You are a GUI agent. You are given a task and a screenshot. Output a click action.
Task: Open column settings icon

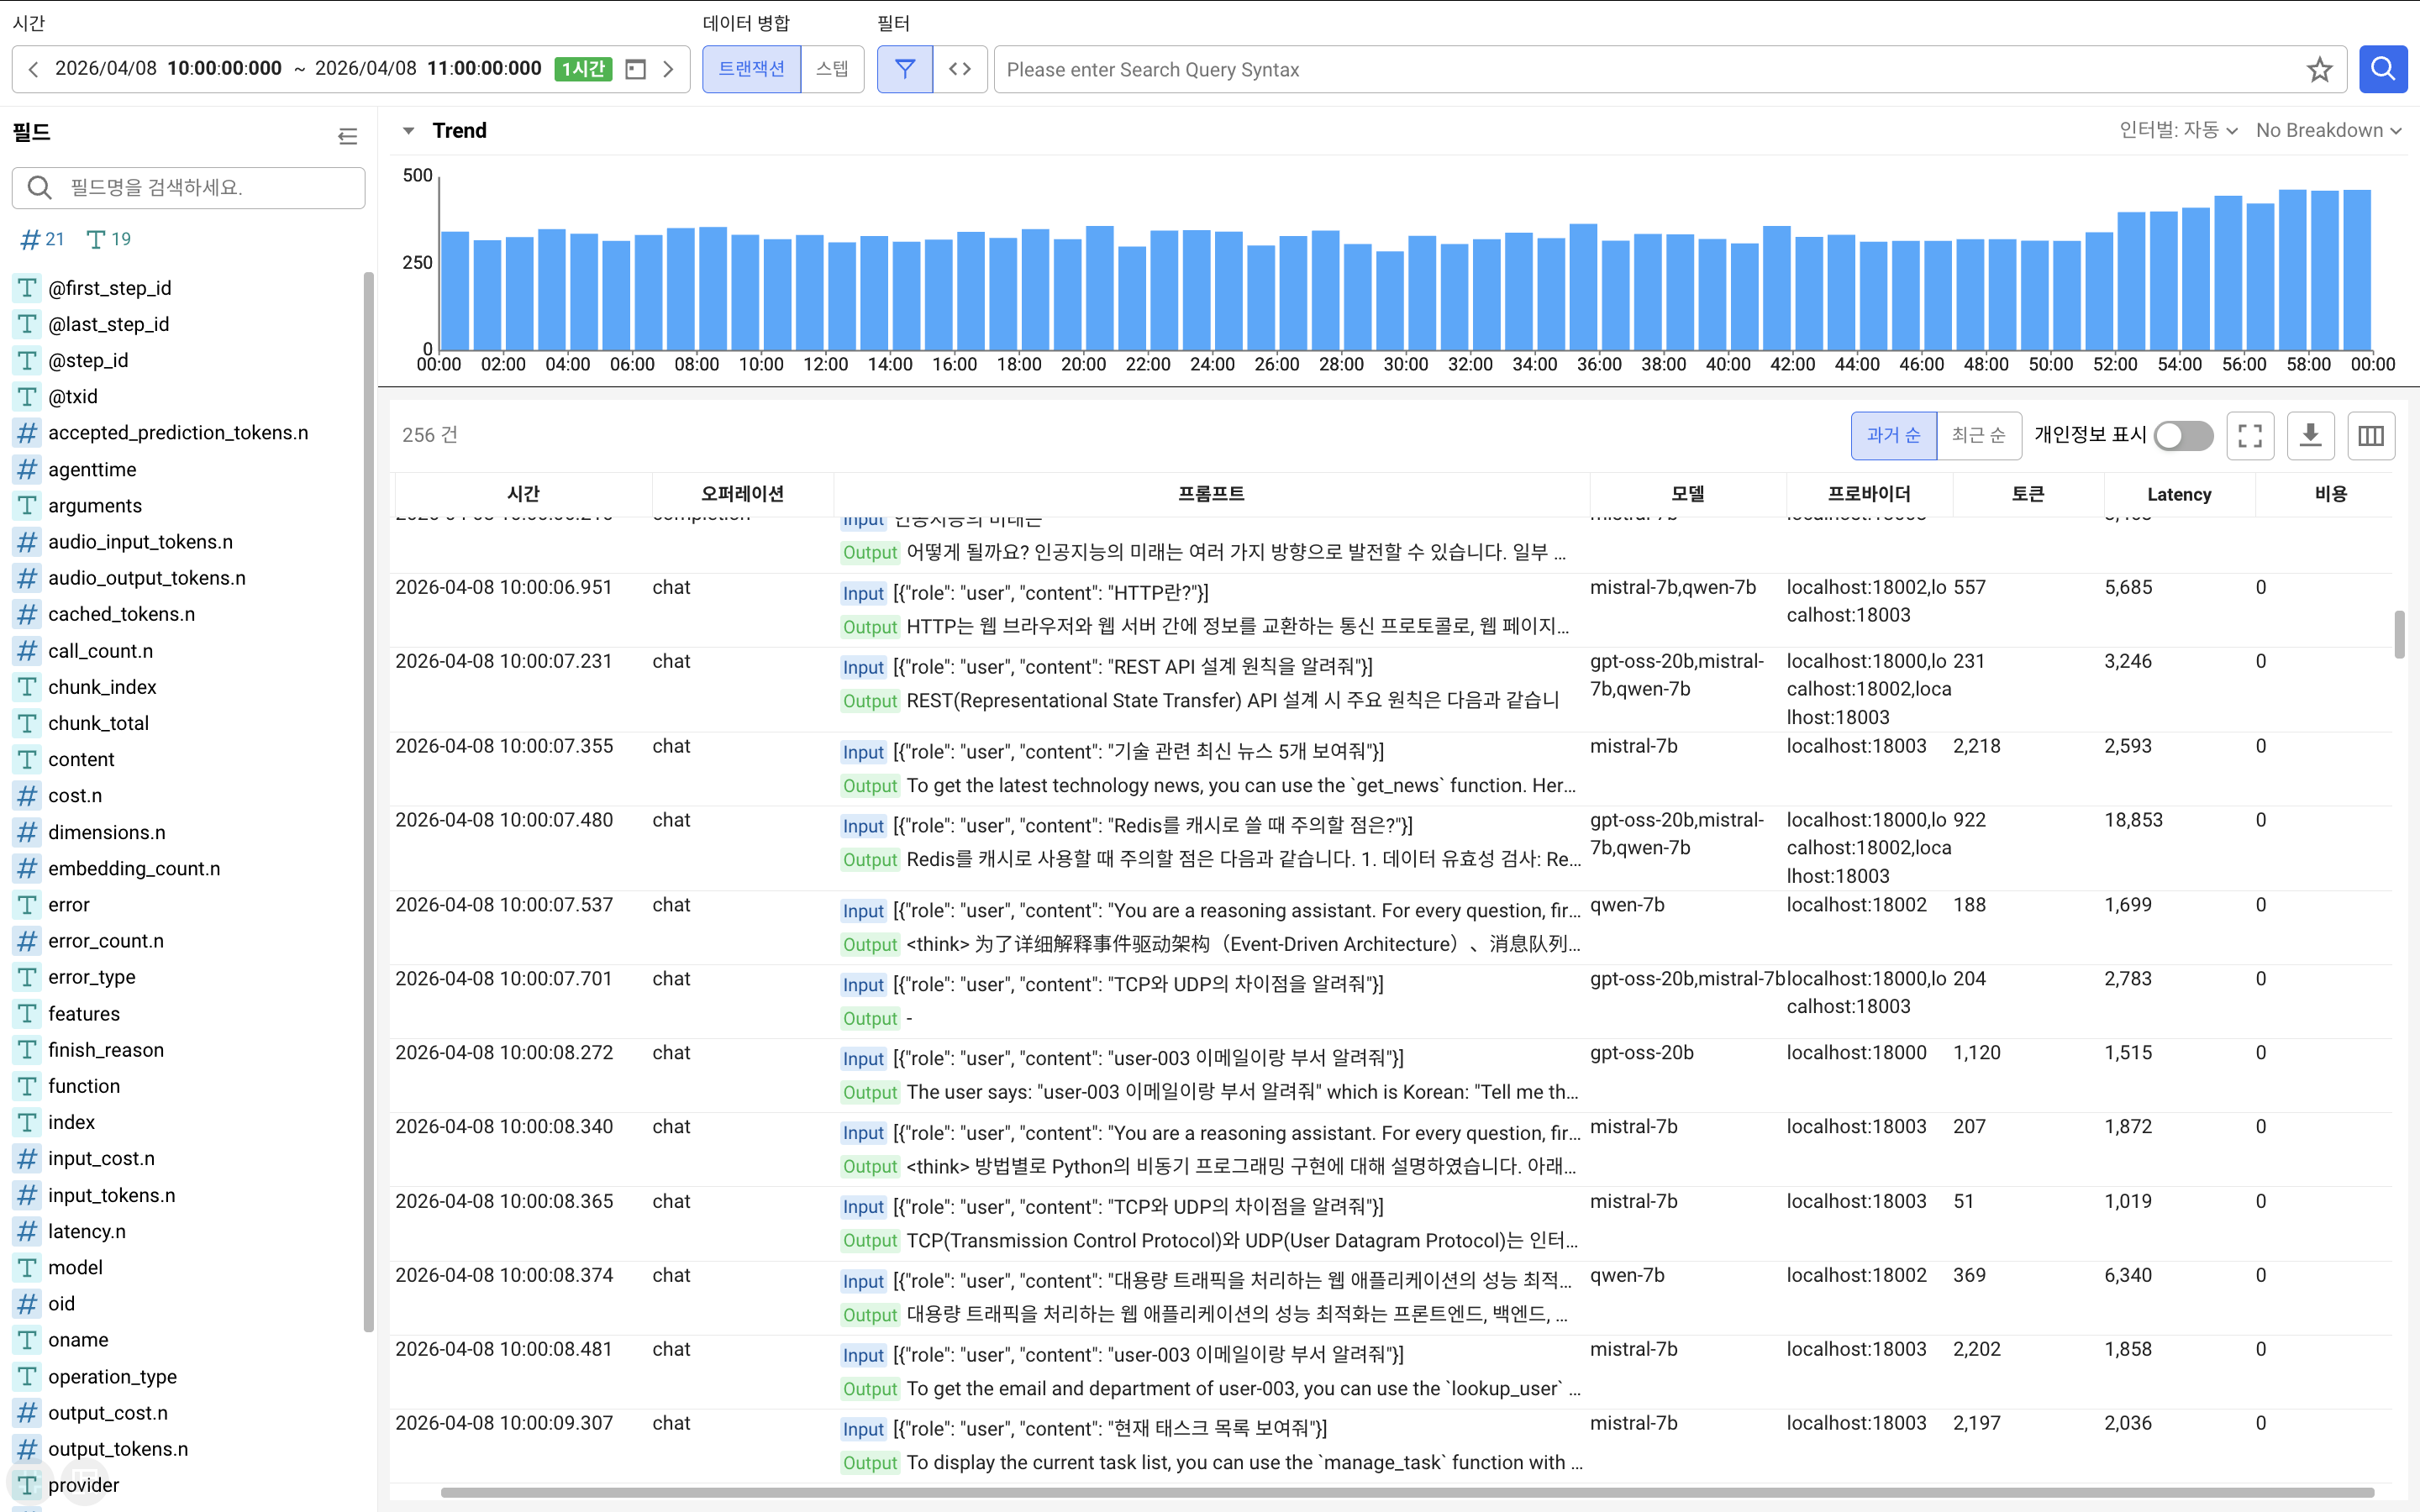2371,435
